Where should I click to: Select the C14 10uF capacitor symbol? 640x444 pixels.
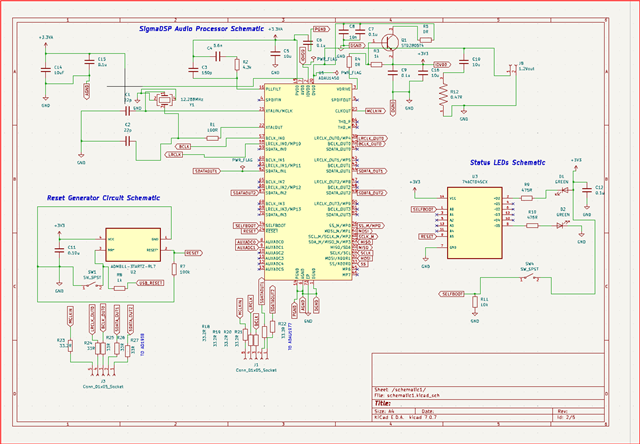[x=46, y=70]
